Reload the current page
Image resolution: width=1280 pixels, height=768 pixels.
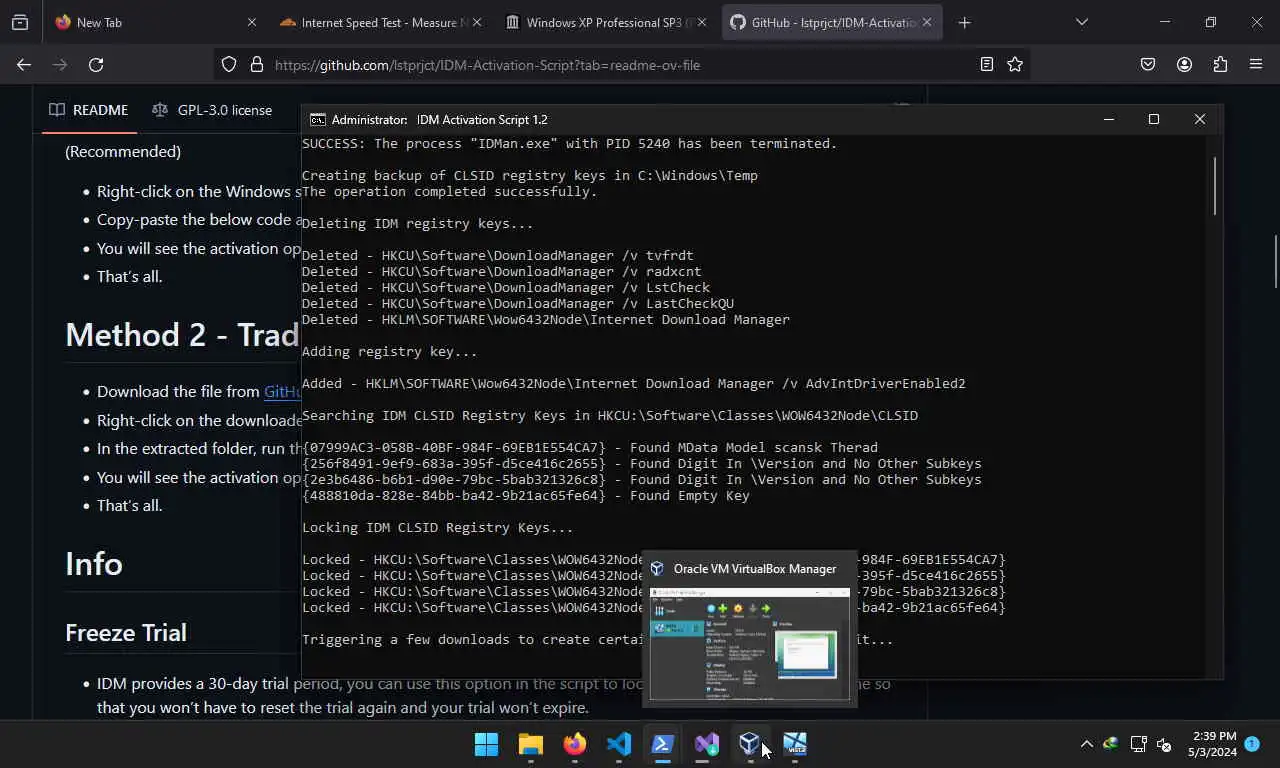[x=96, y=64]
